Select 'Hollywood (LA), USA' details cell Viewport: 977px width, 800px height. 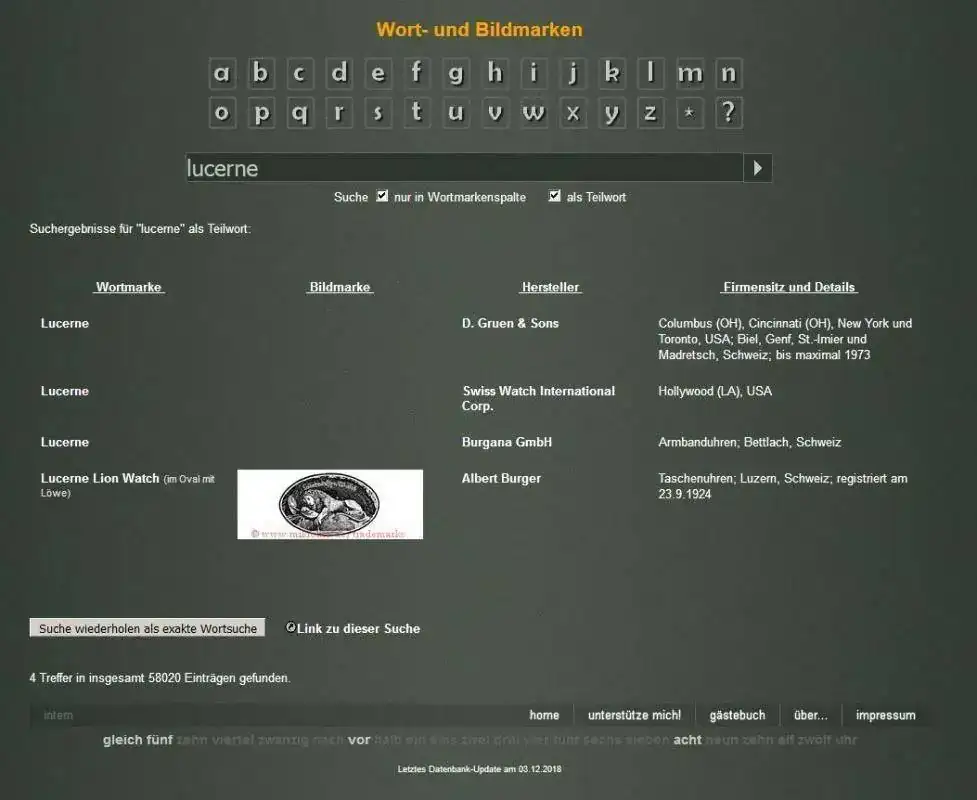point(715,391)
